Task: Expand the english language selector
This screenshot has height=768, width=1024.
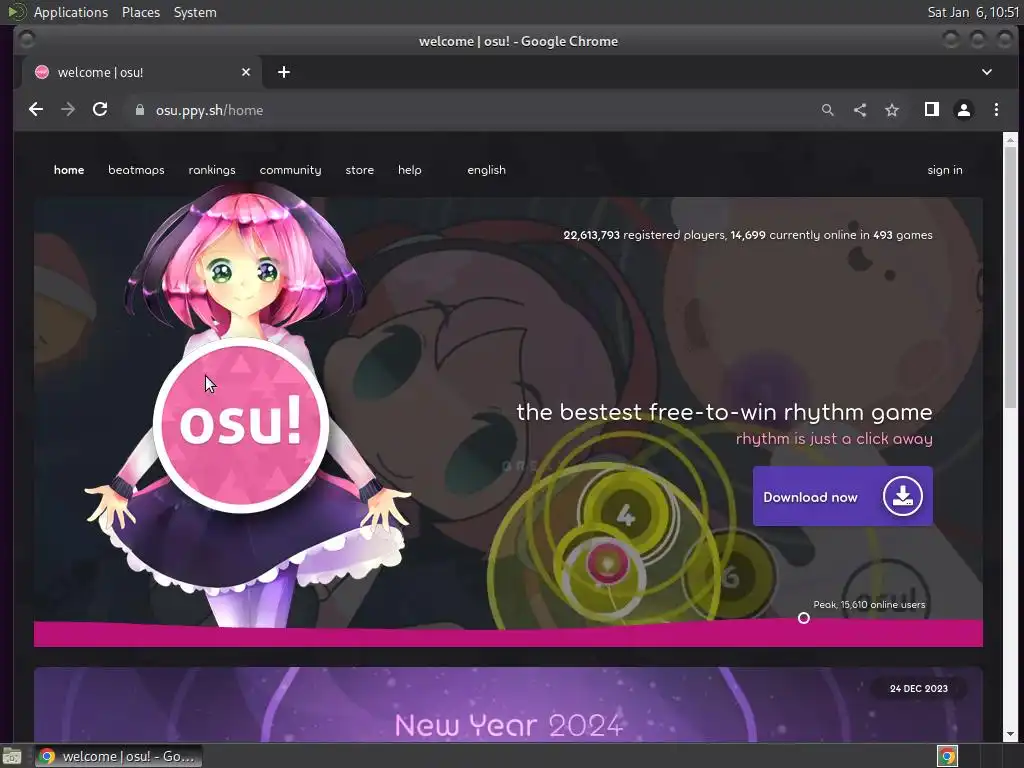Action: tap(486, 170)
